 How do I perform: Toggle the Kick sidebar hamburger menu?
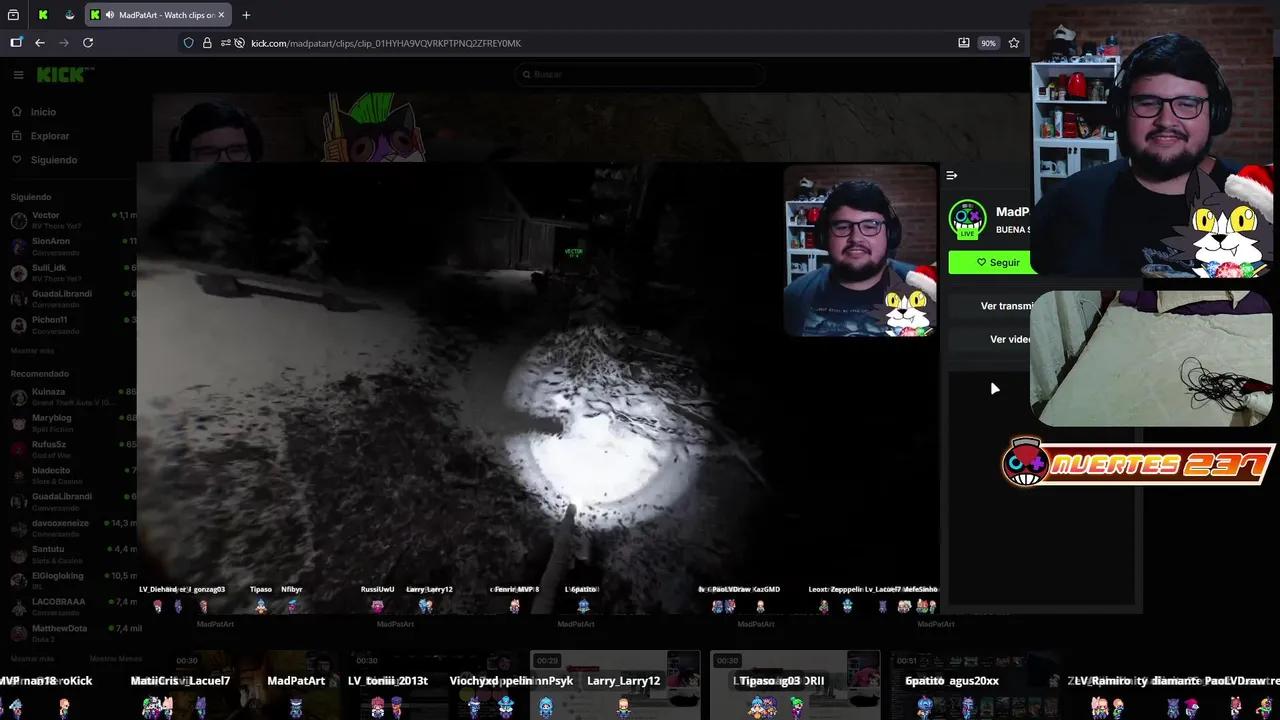(x=18, y=75)
